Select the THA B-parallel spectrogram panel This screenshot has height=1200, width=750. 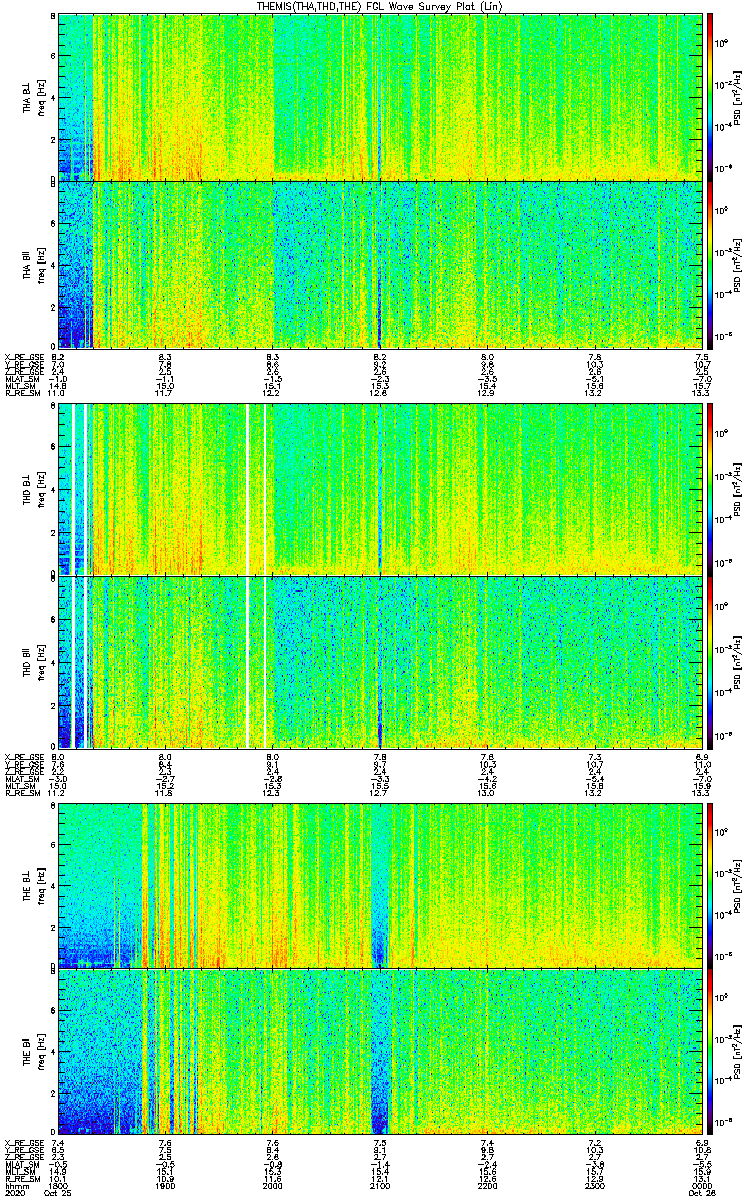click(380, 264)
